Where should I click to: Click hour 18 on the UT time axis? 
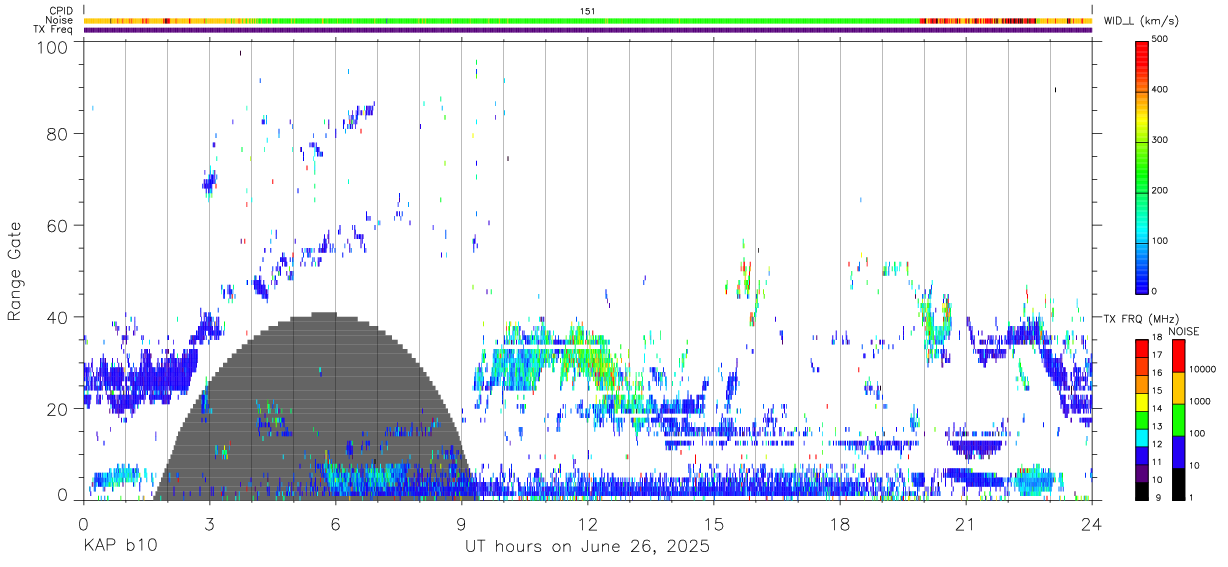840,524
